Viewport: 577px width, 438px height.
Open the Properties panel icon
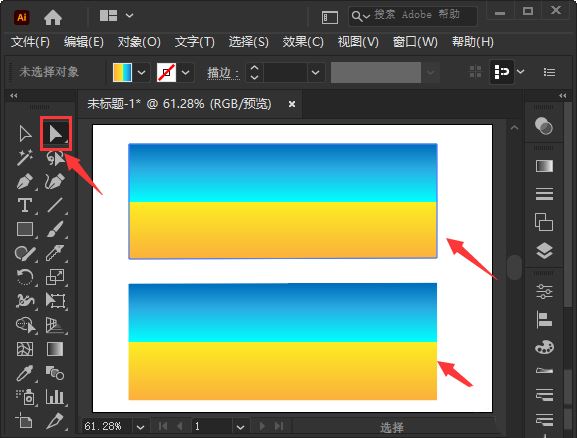click(544, 291)
